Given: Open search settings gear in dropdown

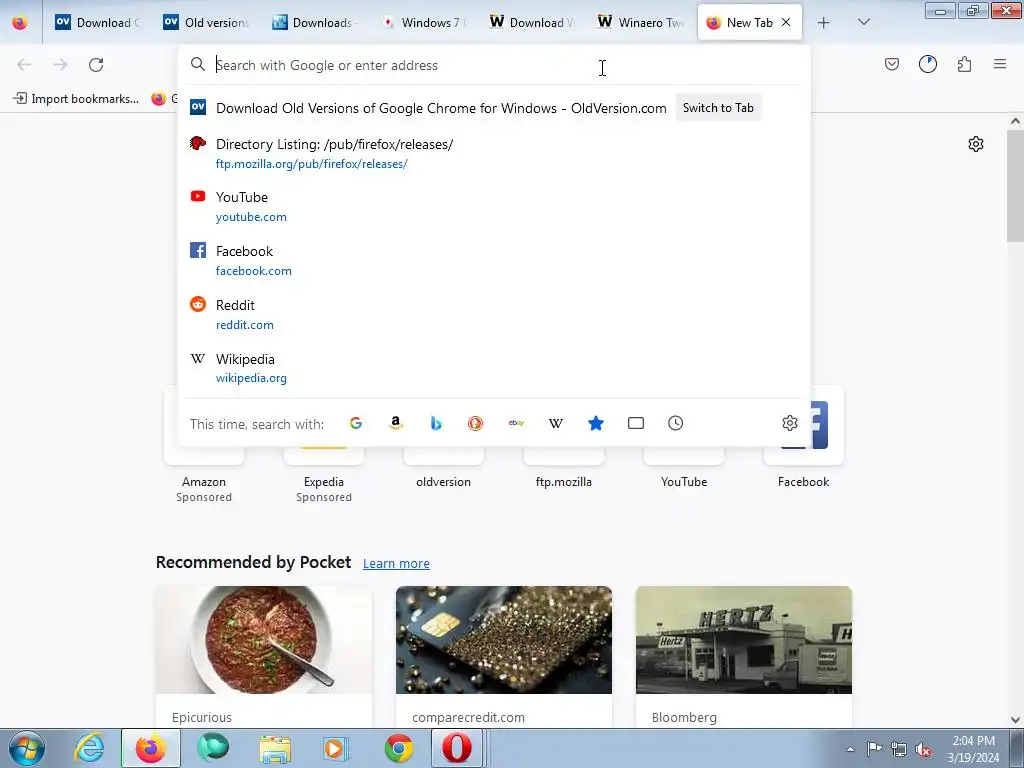Looking at the screenshot, I should point(790,423).
